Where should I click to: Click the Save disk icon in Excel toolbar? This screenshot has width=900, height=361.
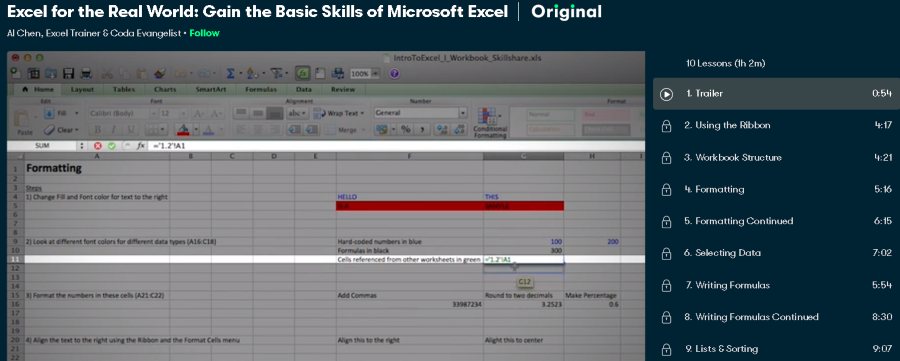[x=69, y=73]
